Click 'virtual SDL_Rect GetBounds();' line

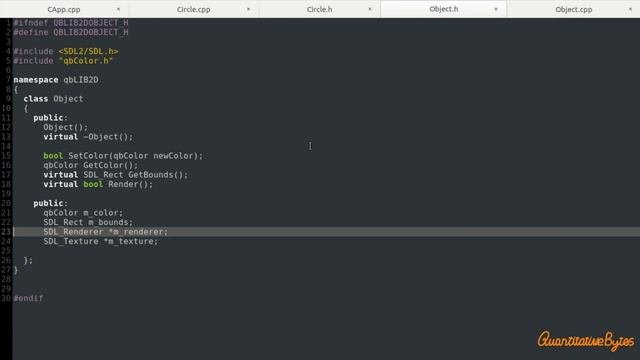tap(116, 175)
